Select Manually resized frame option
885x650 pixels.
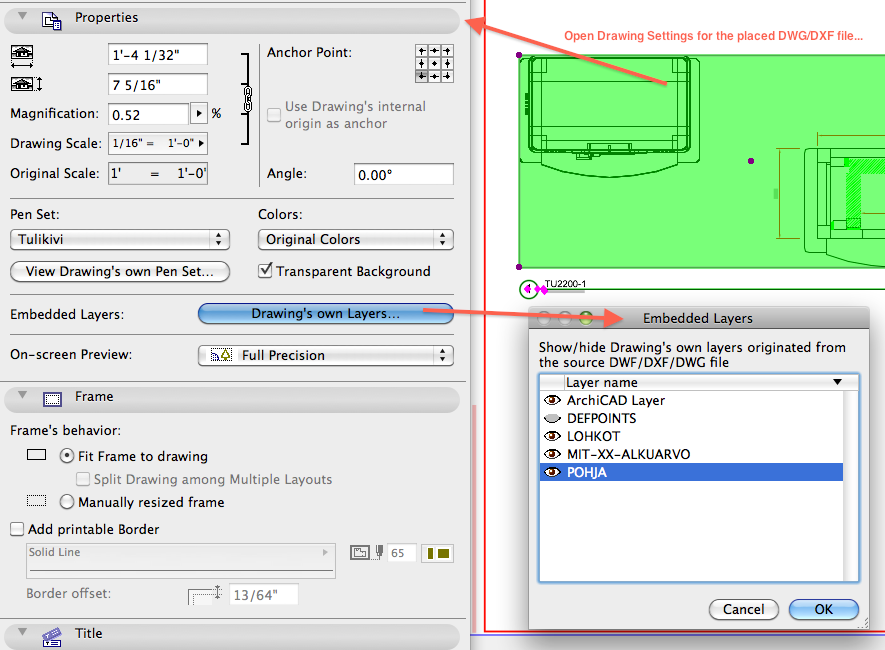click(x=66, y=501)
